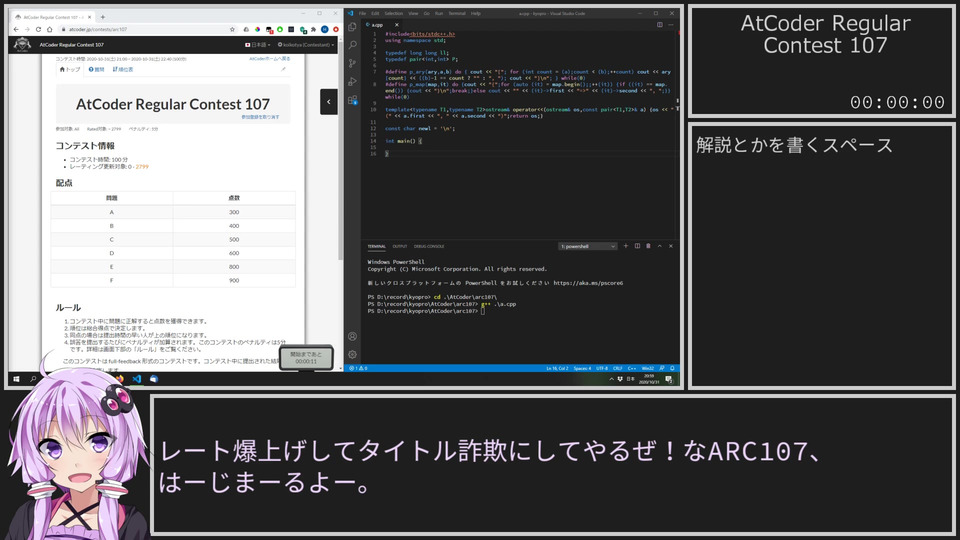
Task: Open a new Chrome tab
Action: pos(102,17)
